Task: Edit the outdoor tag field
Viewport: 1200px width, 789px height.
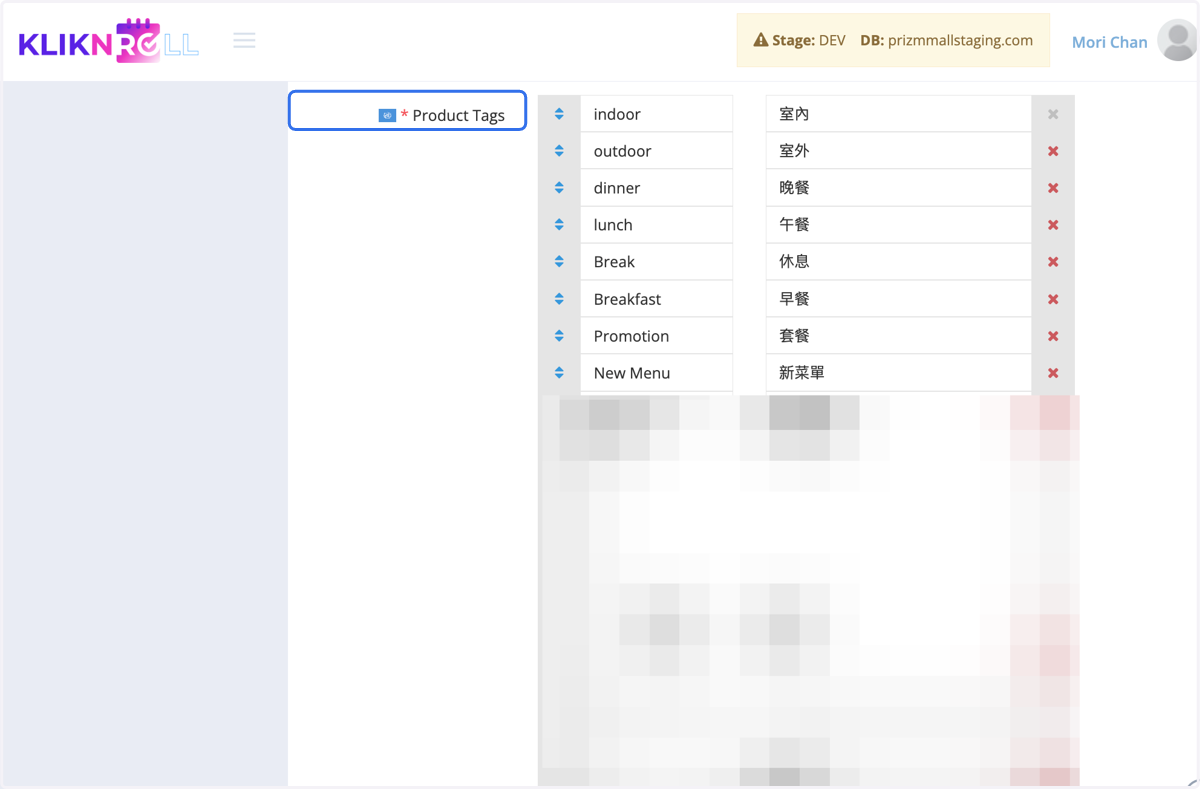Action: point(656,151)
